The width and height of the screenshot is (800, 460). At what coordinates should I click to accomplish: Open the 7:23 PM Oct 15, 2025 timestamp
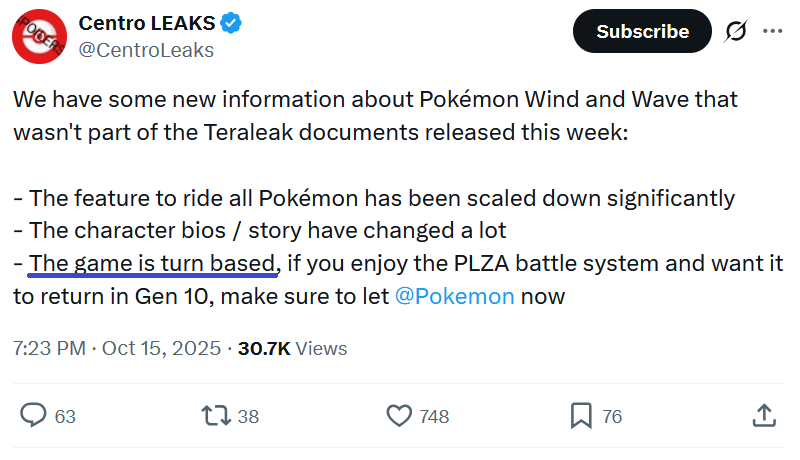point(115,348)
